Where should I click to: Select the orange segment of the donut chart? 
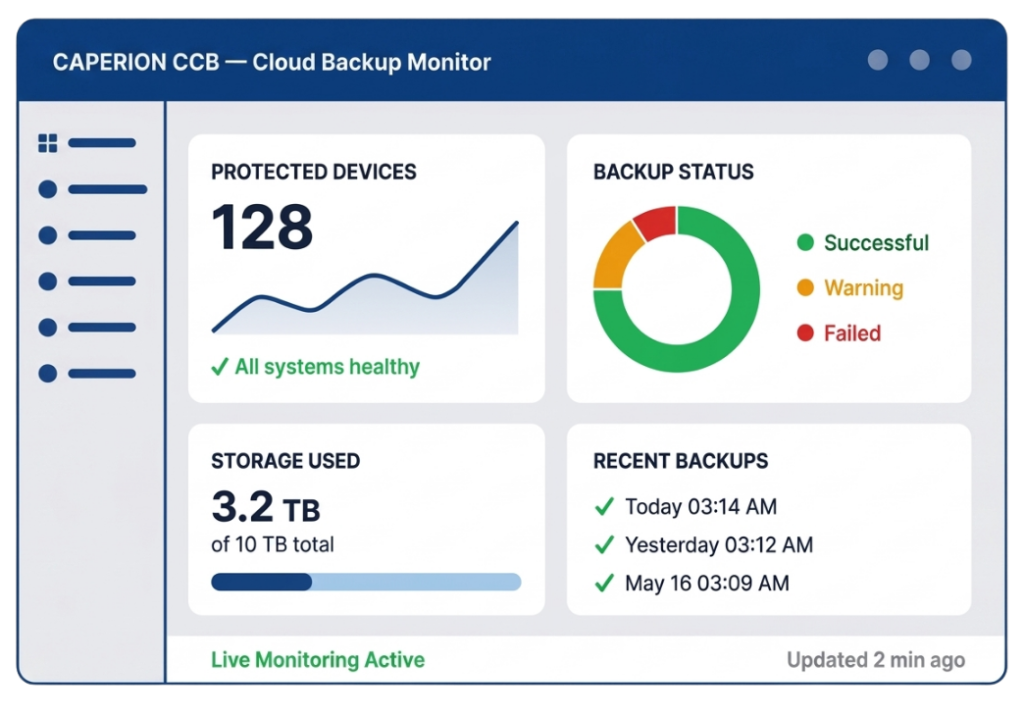coord(613,258)
